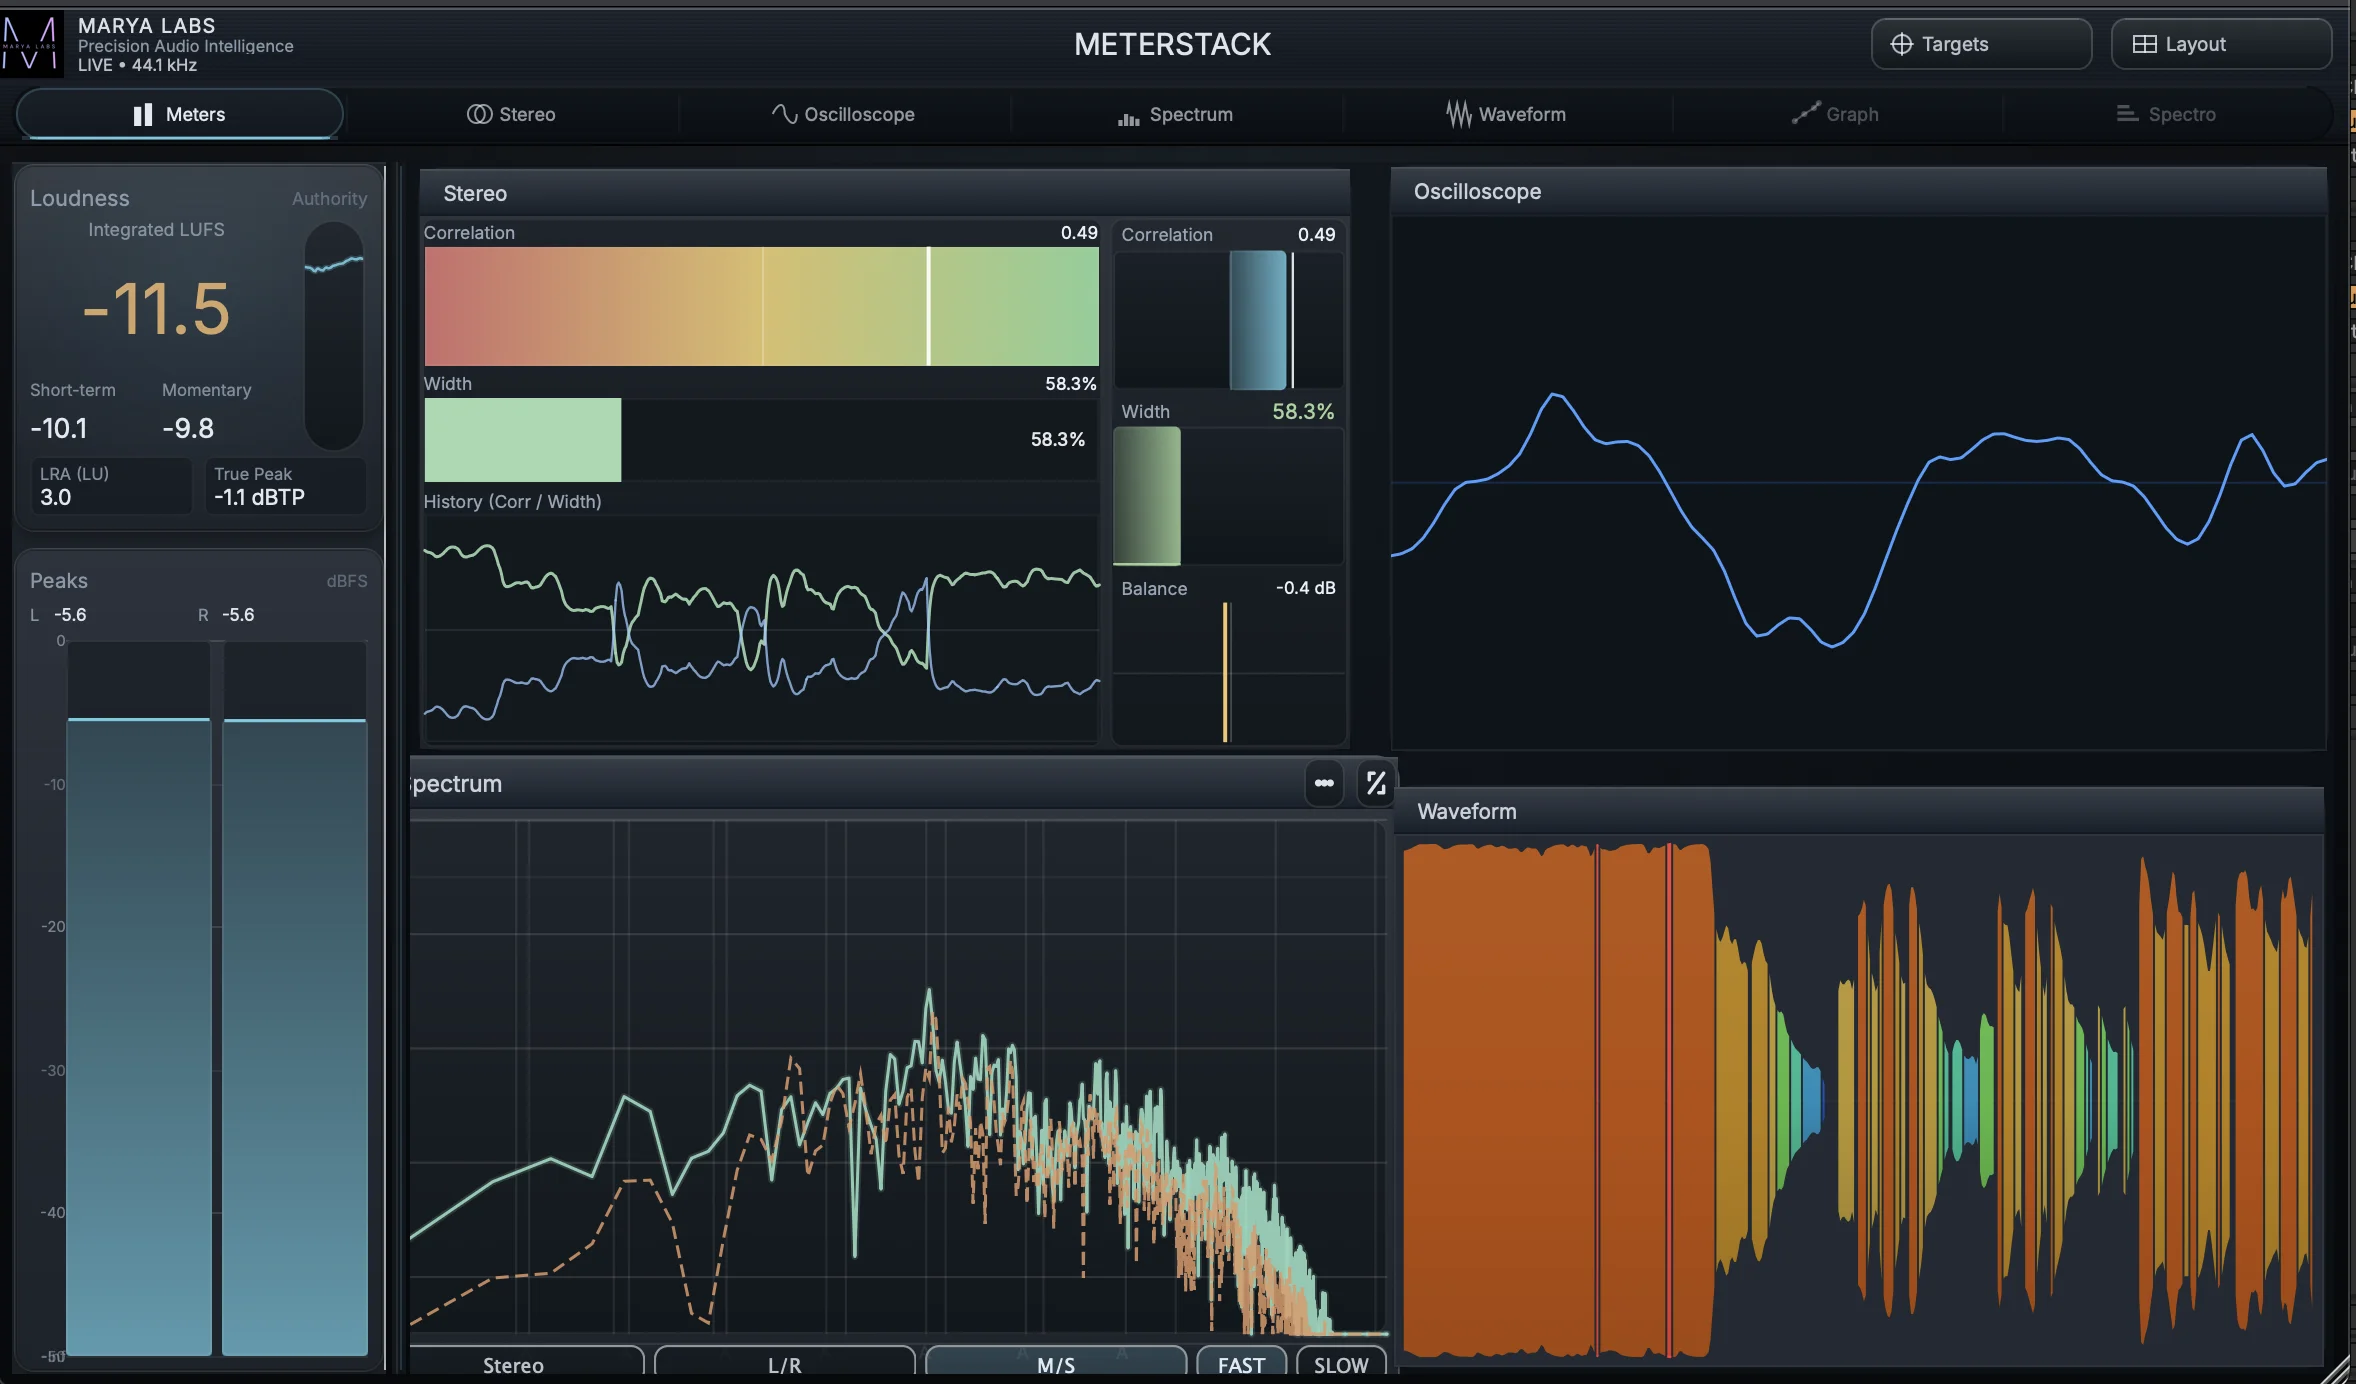
Task: Click the True Peak readout box
Action: 285,486
